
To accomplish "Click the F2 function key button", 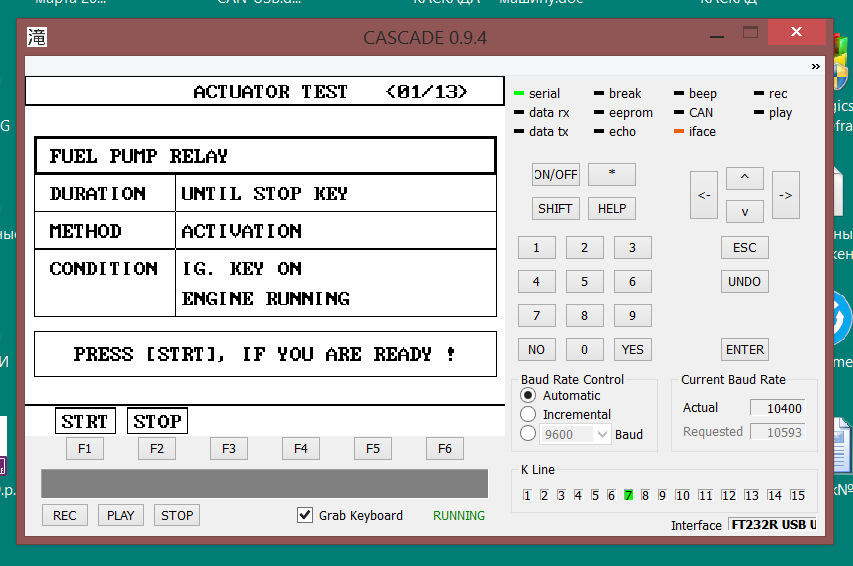I will pos(157,449).
